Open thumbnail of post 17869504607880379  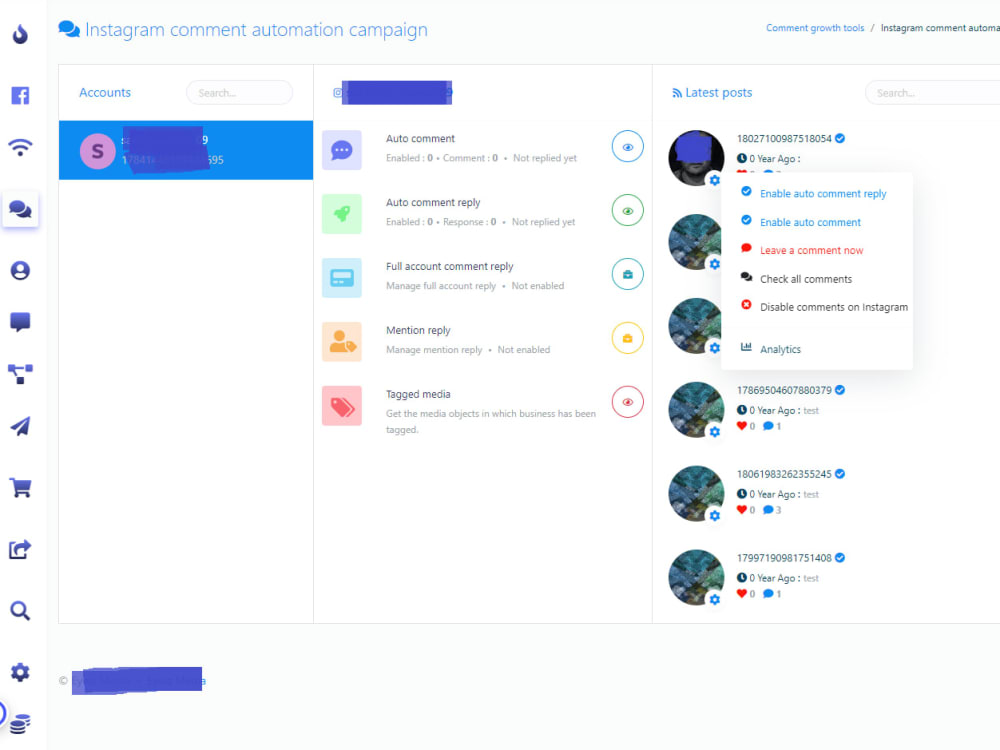[x=696, y=409]
